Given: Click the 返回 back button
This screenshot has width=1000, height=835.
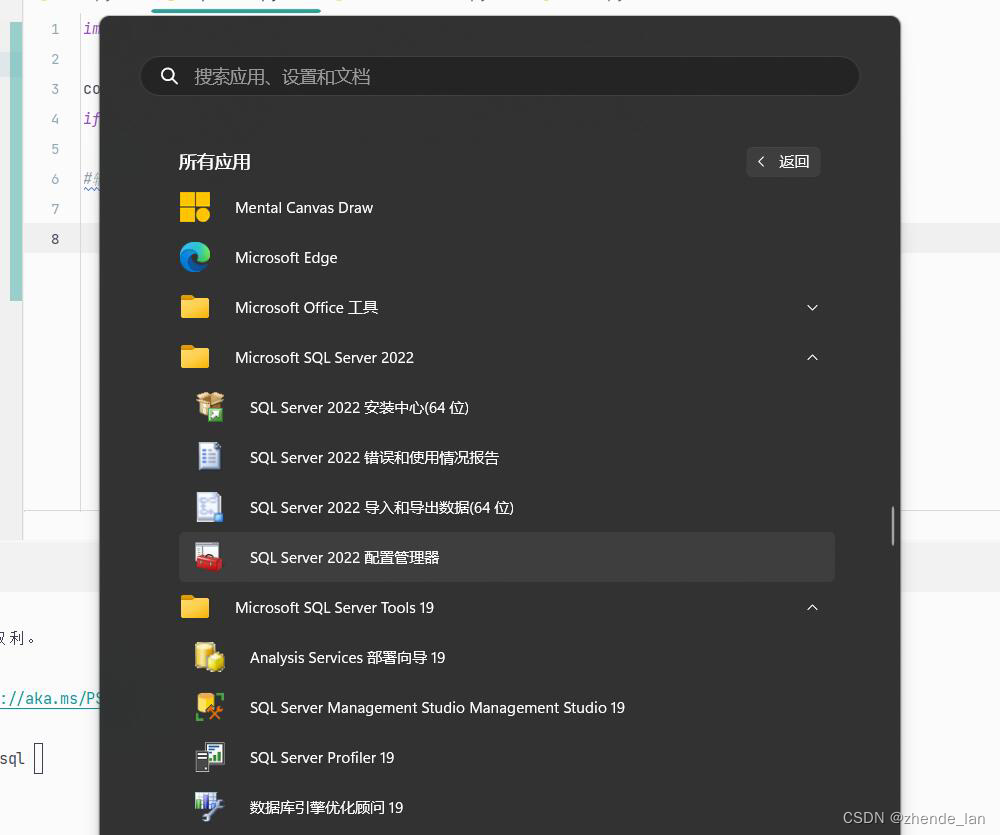Looking at the screenshot, I should click(x=783, y=162).
